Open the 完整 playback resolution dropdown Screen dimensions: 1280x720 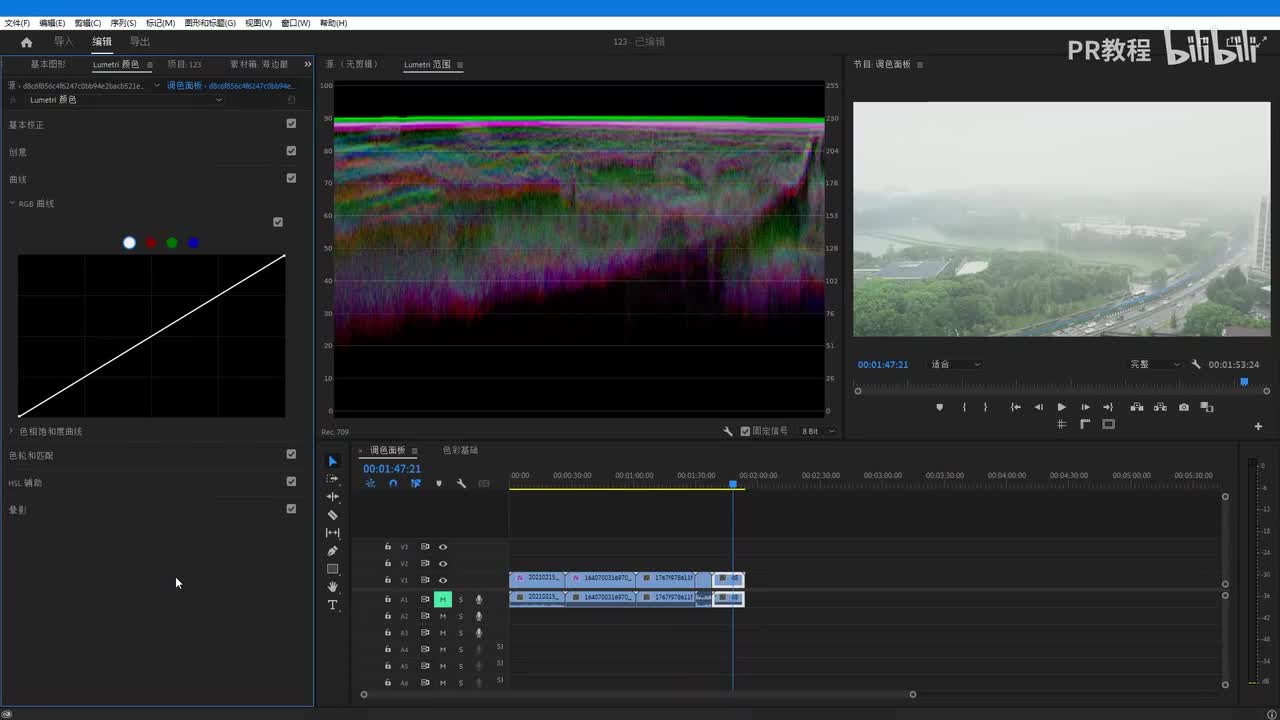pos(1154,365)
